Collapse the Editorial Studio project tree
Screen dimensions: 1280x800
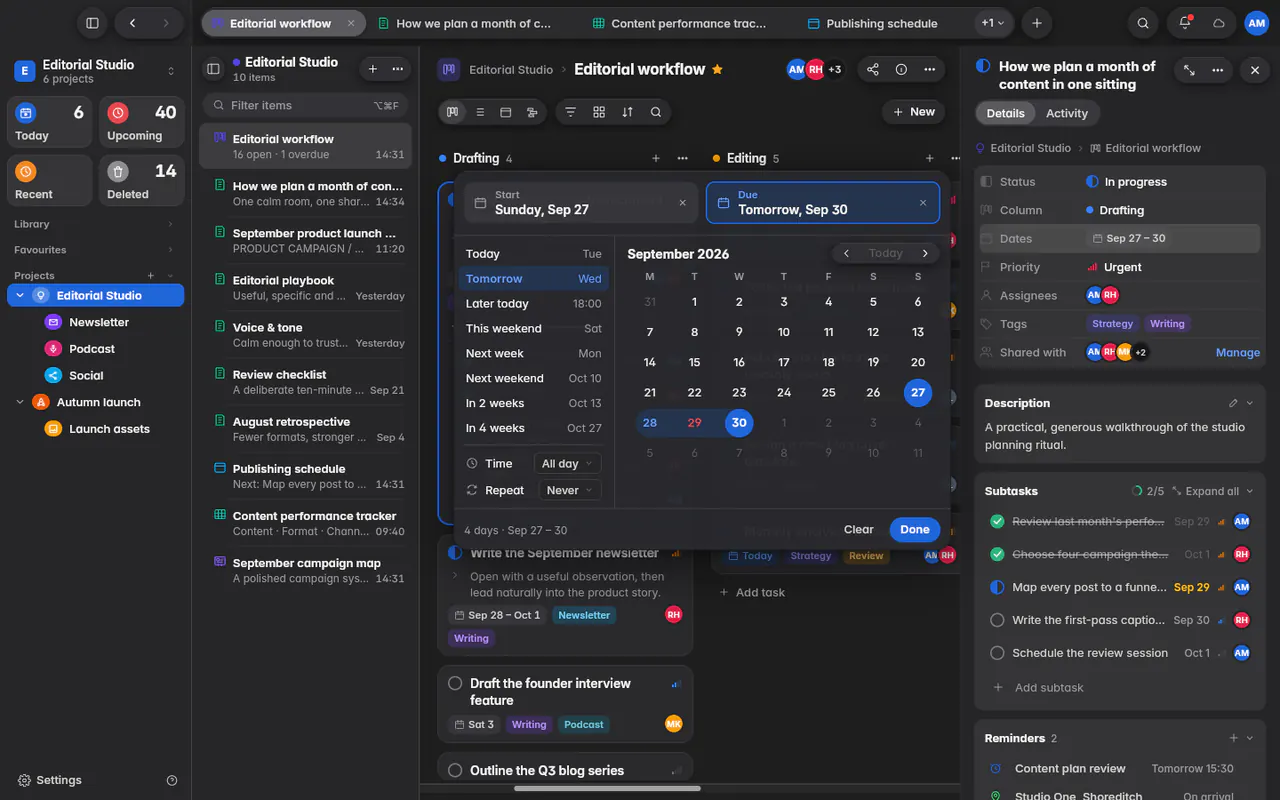[20, 296]
